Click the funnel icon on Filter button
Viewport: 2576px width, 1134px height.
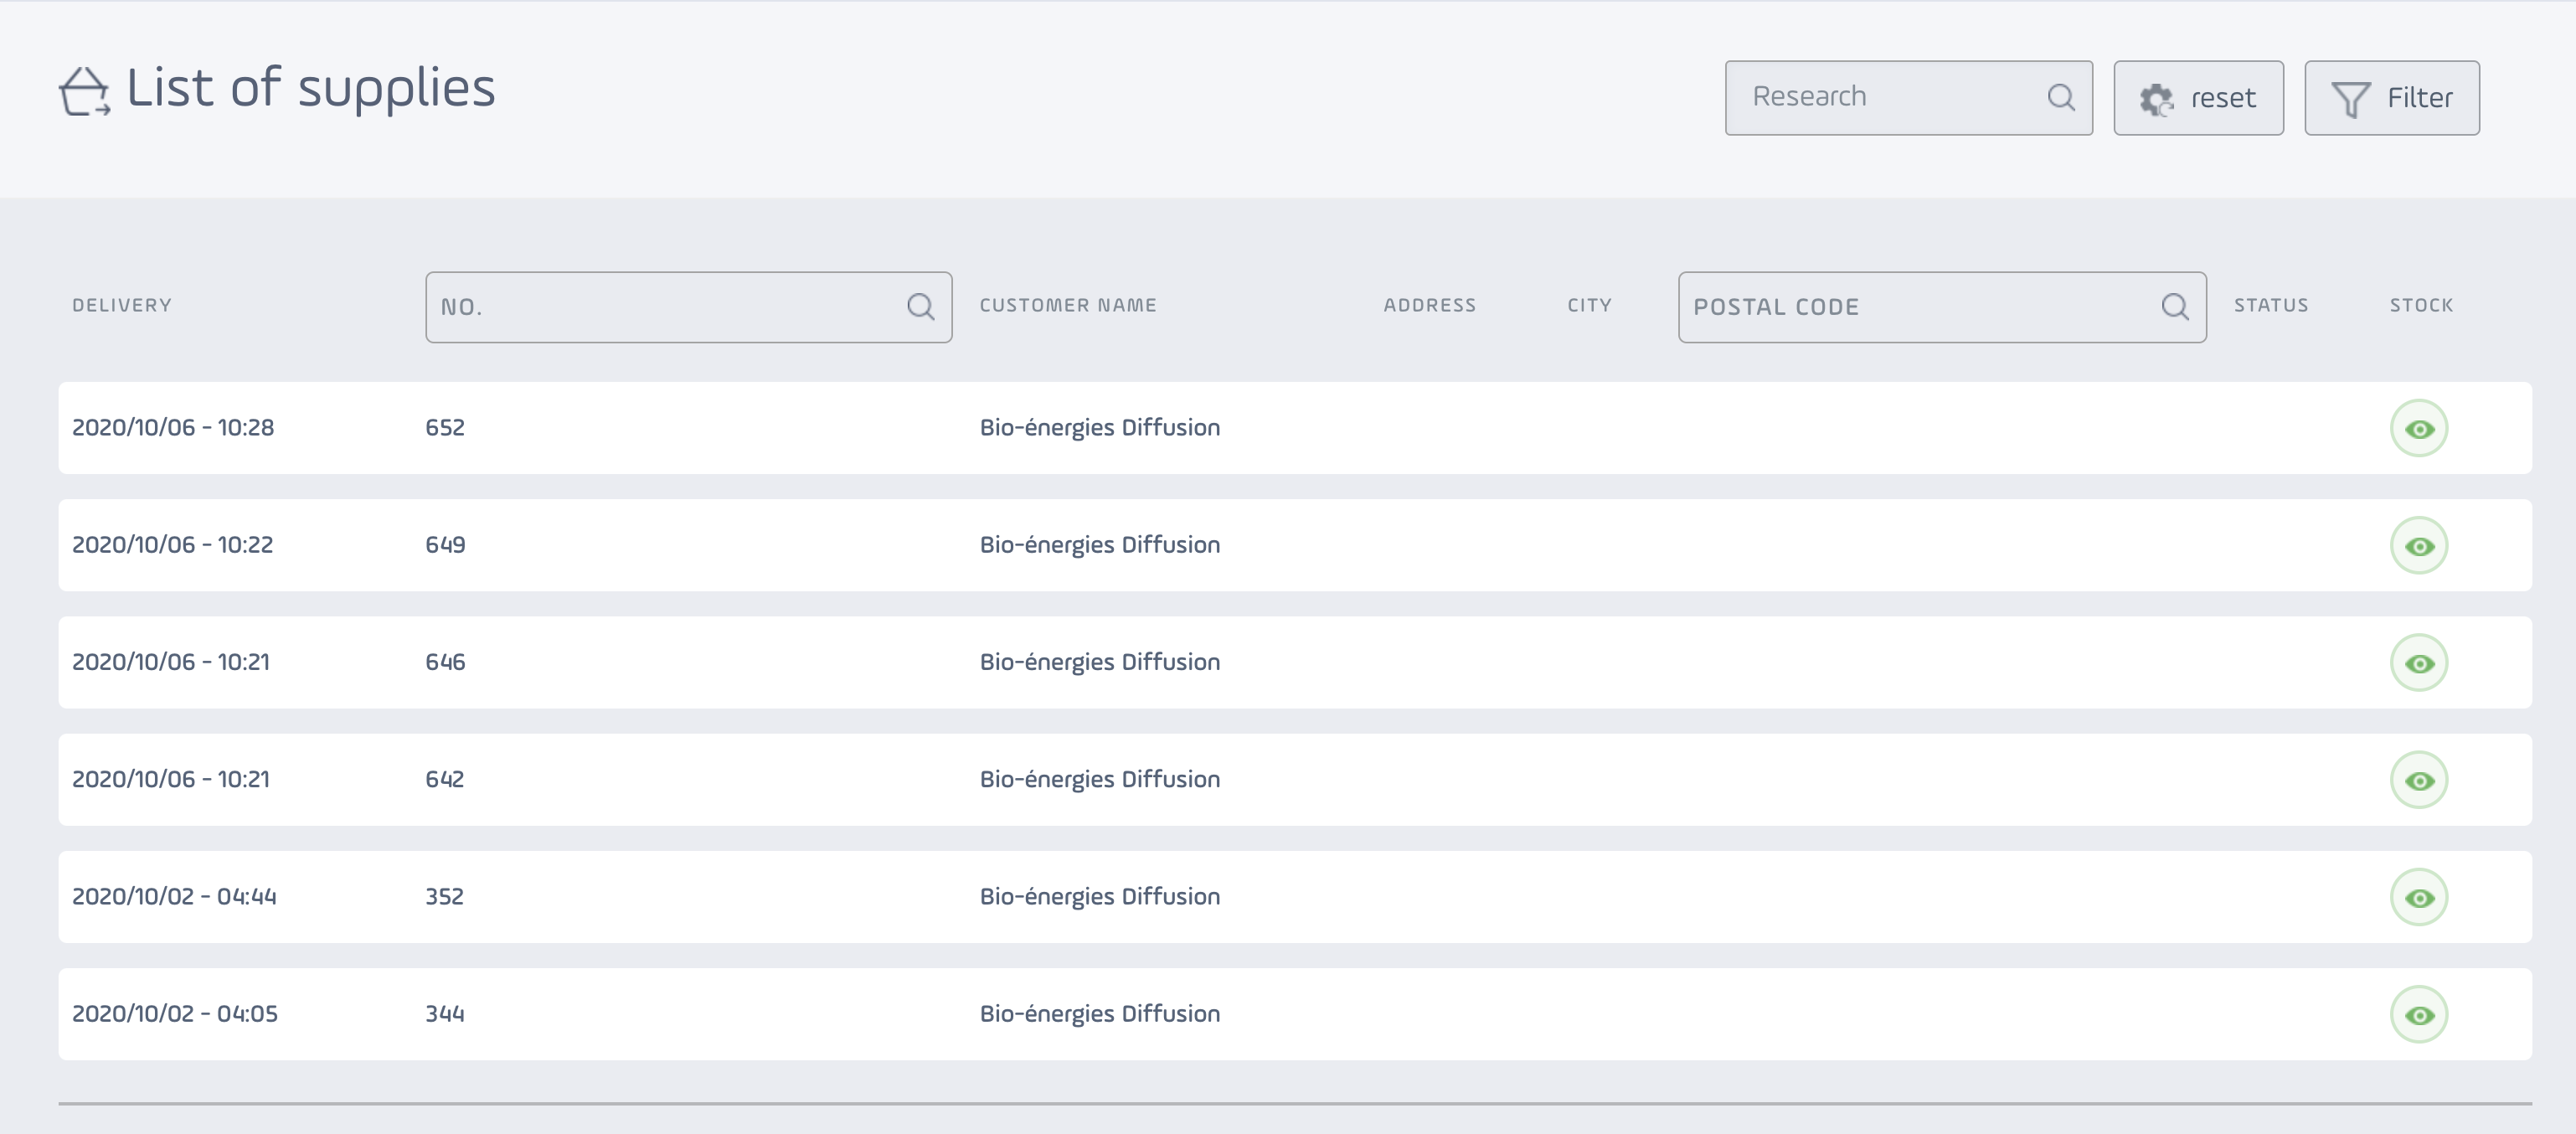[x=2350, y=99]
